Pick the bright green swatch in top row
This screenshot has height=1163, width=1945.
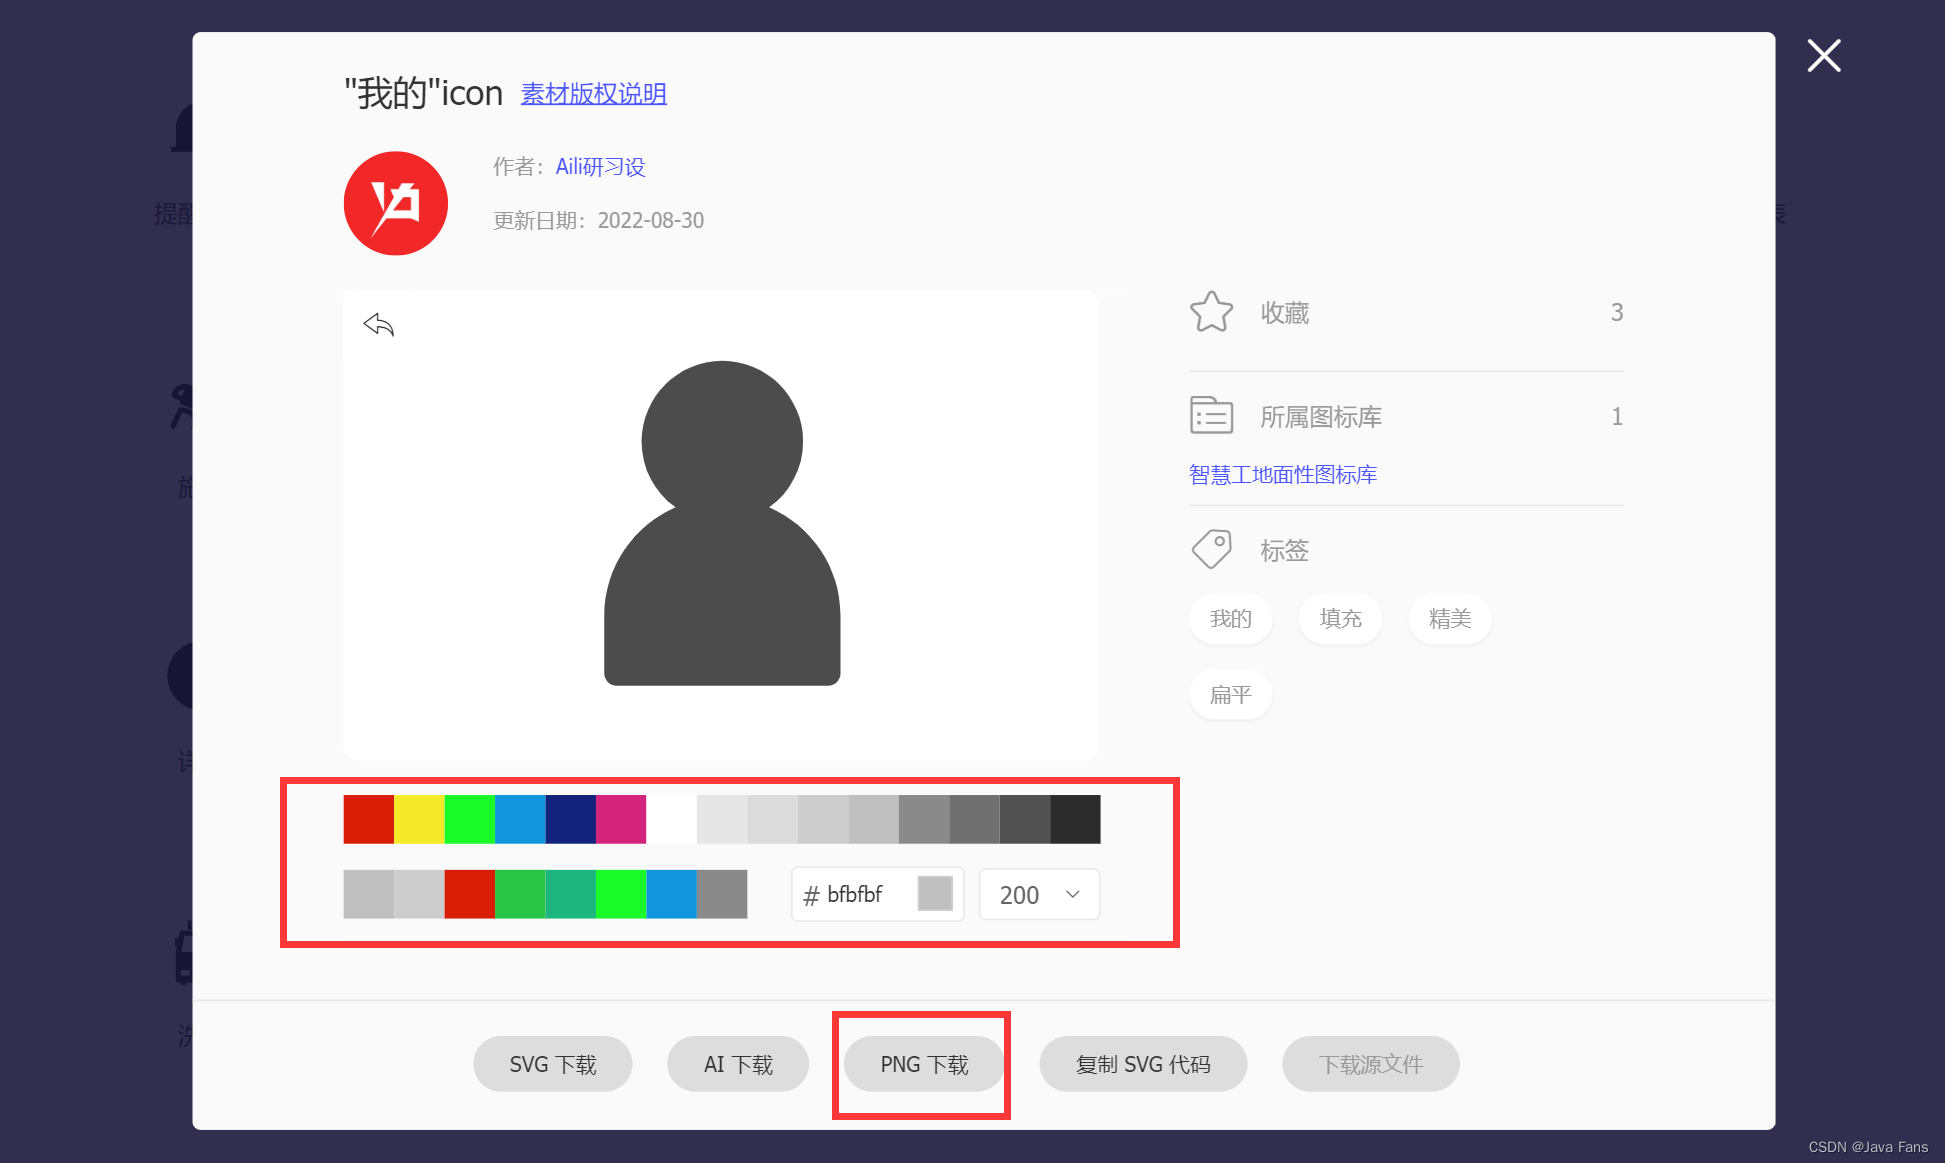(x=470, y=819)
